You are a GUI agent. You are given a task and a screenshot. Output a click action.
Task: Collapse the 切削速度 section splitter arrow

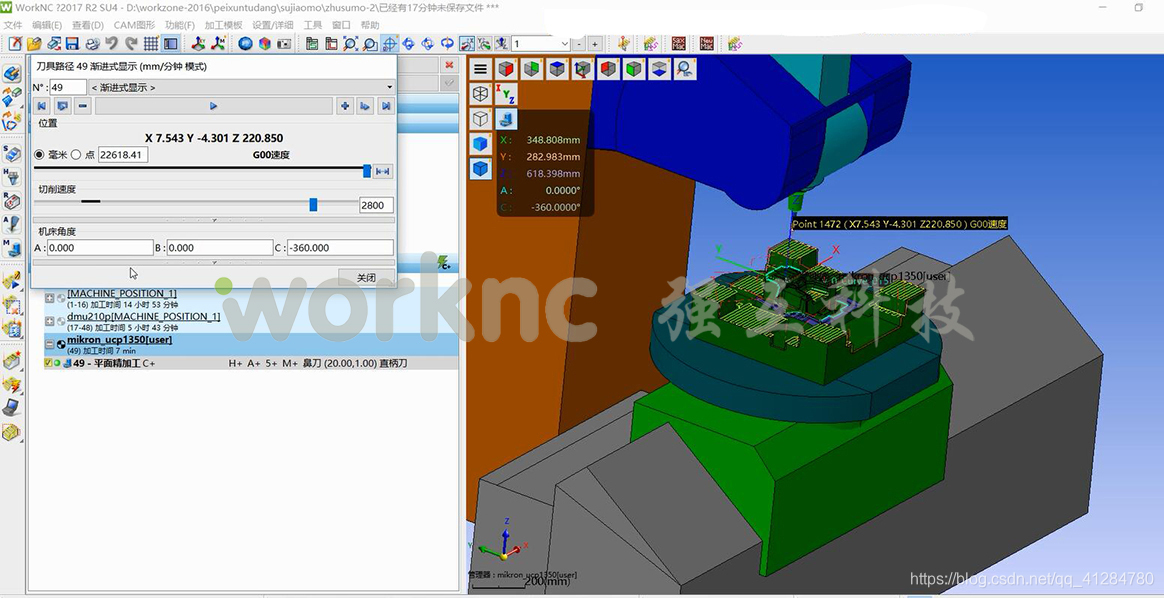coord(215,220)
